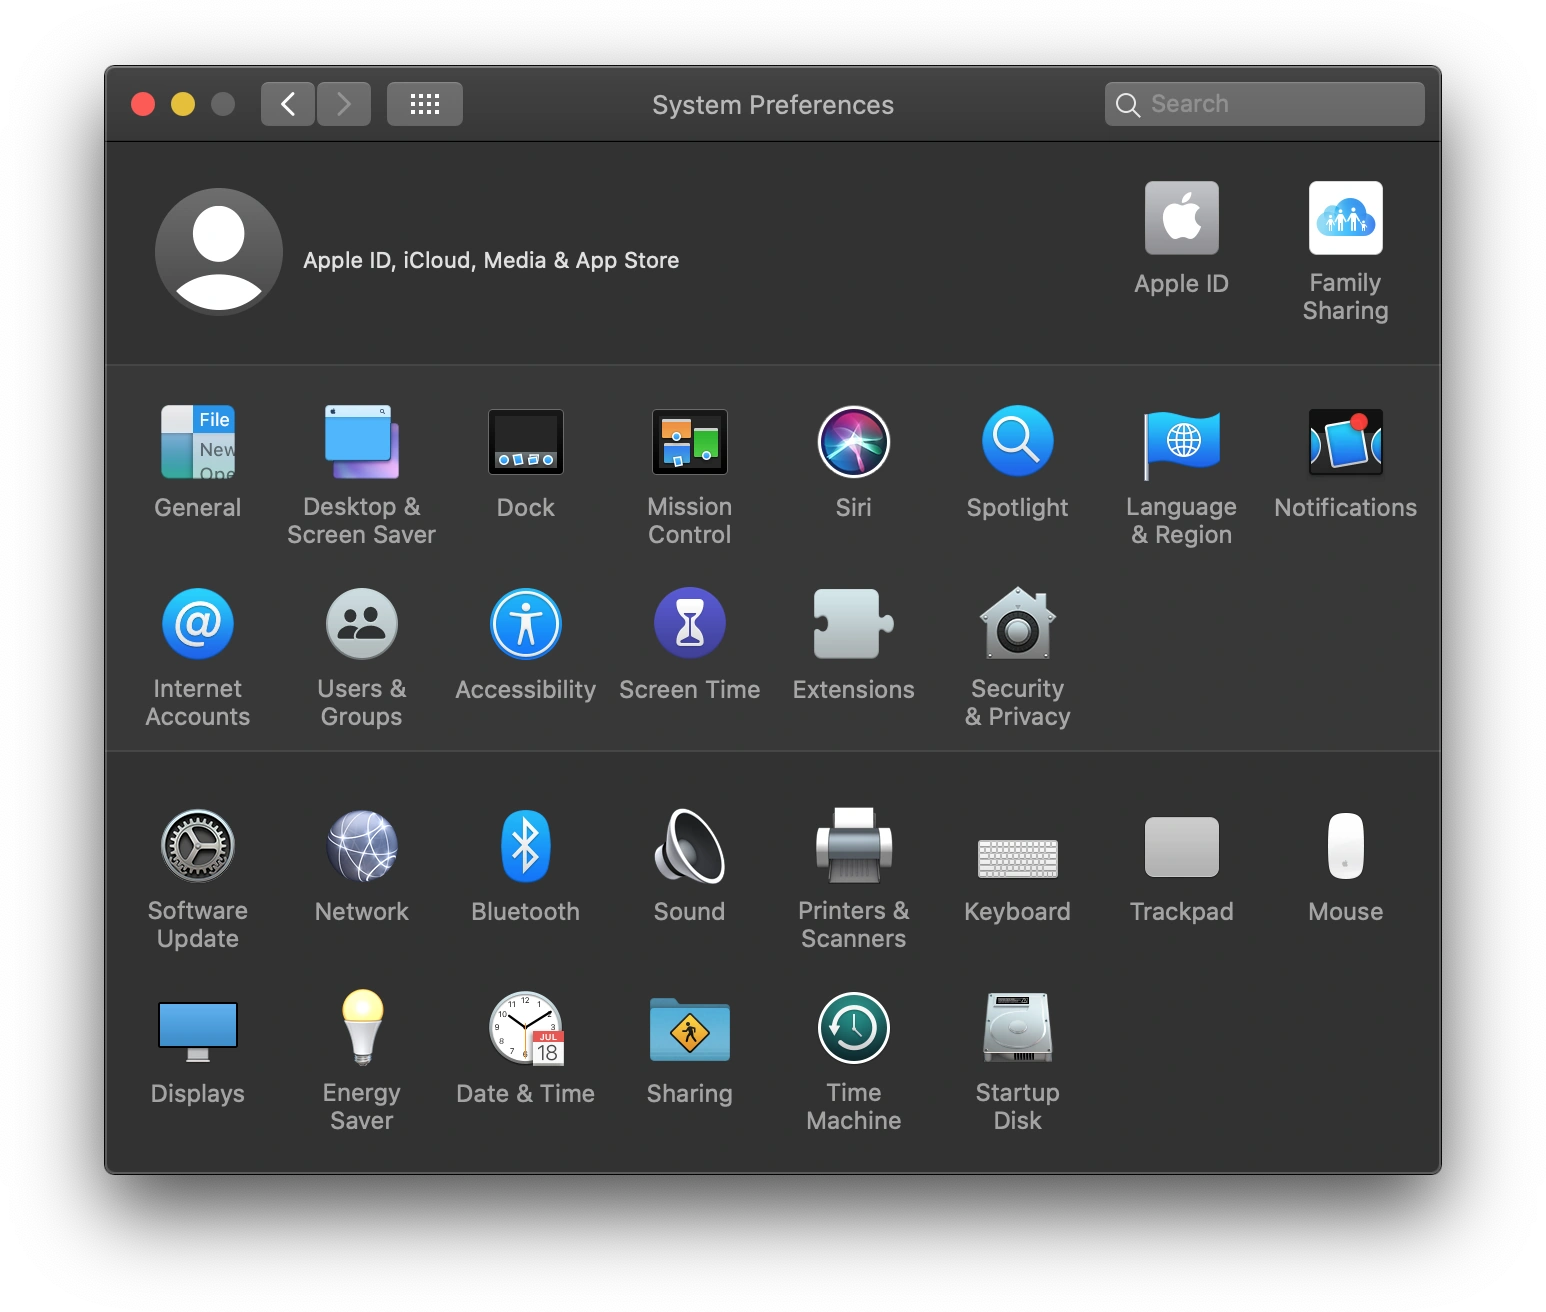
Task: Go forward with the right chevron button
Action: [344, 104]
